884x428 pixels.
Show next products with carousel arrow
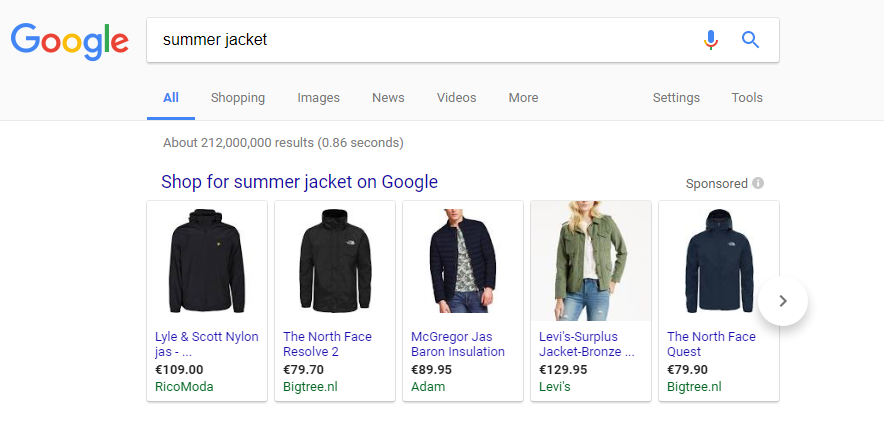pos(783,301)
